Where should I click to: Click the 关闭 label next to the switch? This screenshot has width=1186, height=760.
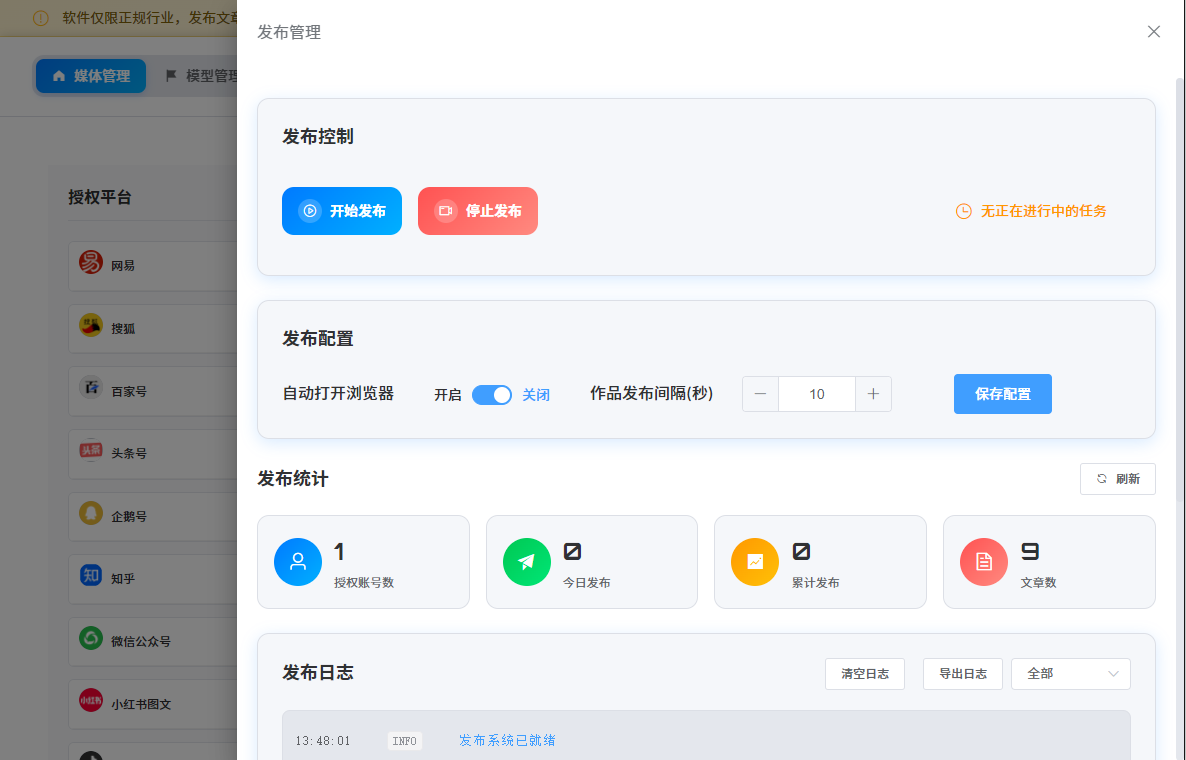pos(536,395)
